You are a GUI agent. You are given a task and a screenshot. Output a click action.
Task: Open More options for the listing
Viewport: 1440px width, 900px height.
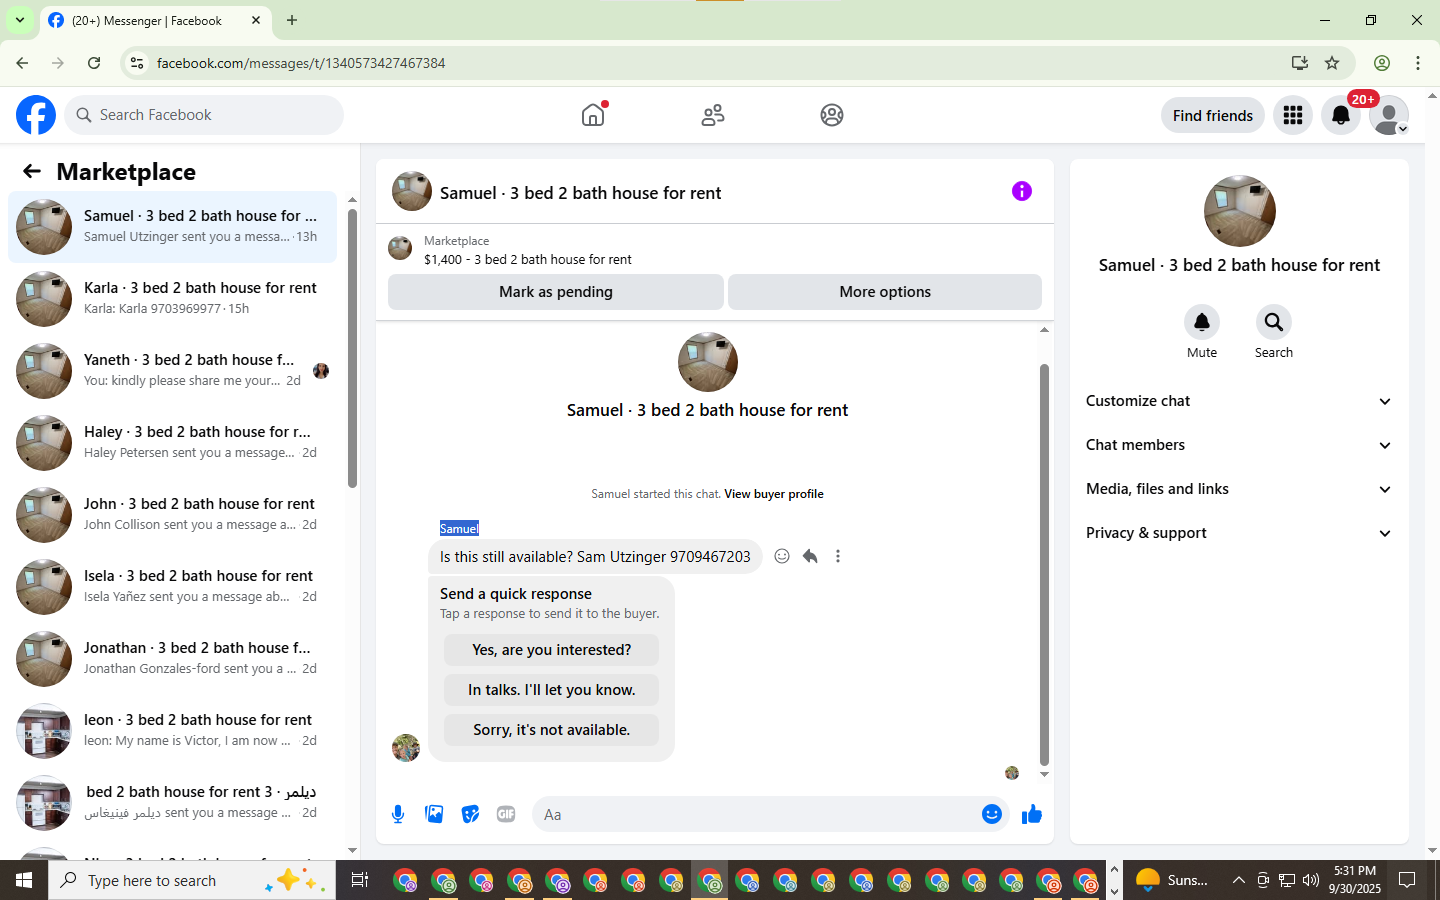click(x=885, y=292)
